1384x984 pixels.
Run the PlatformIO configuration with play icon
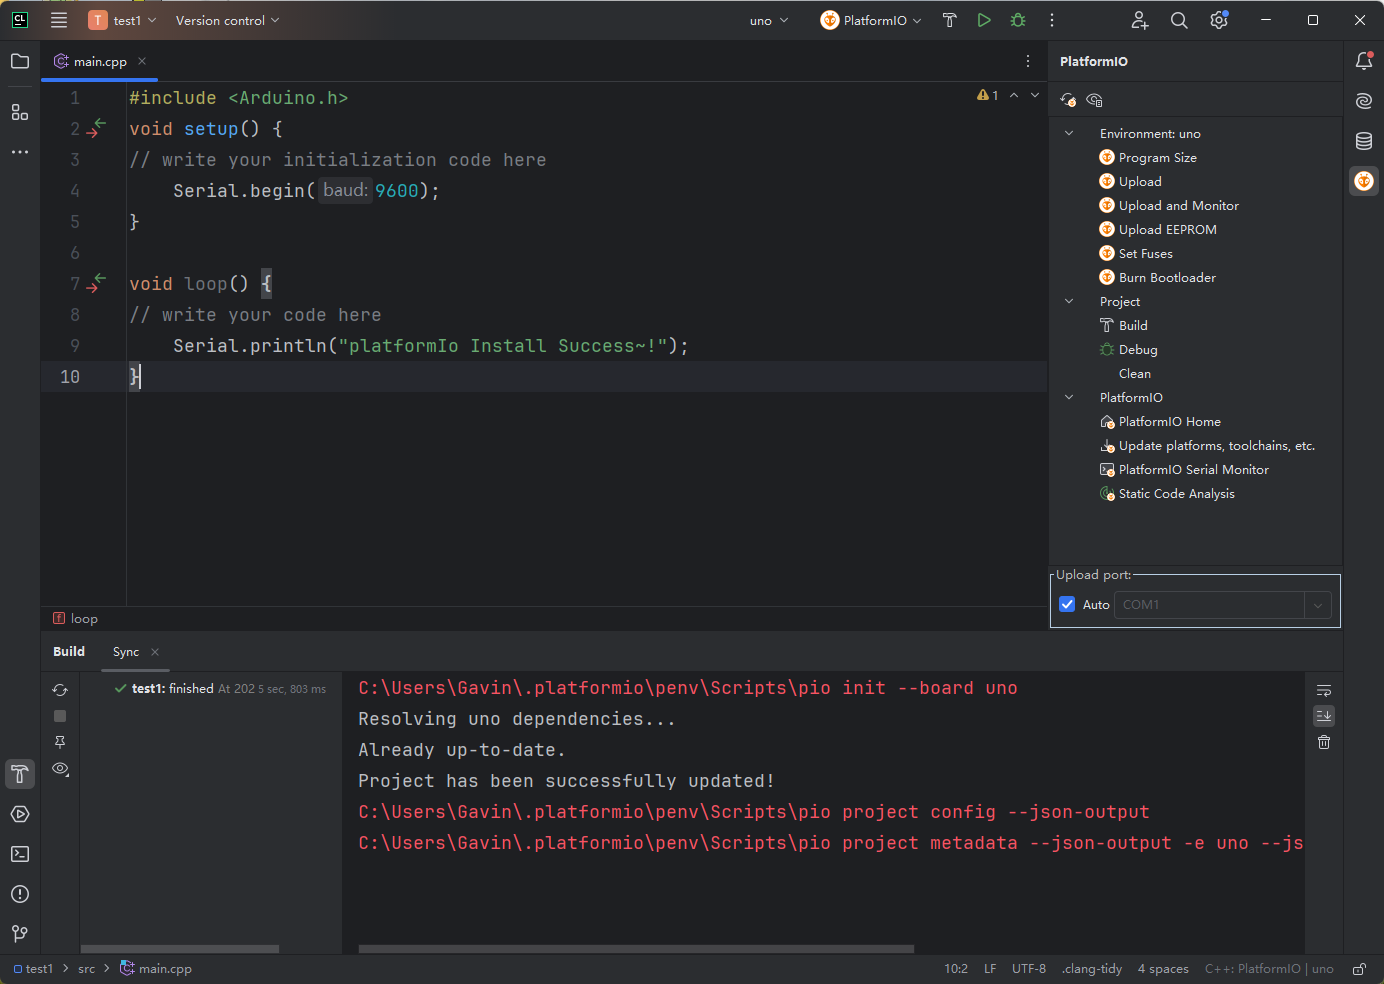(x=984, y=20)
